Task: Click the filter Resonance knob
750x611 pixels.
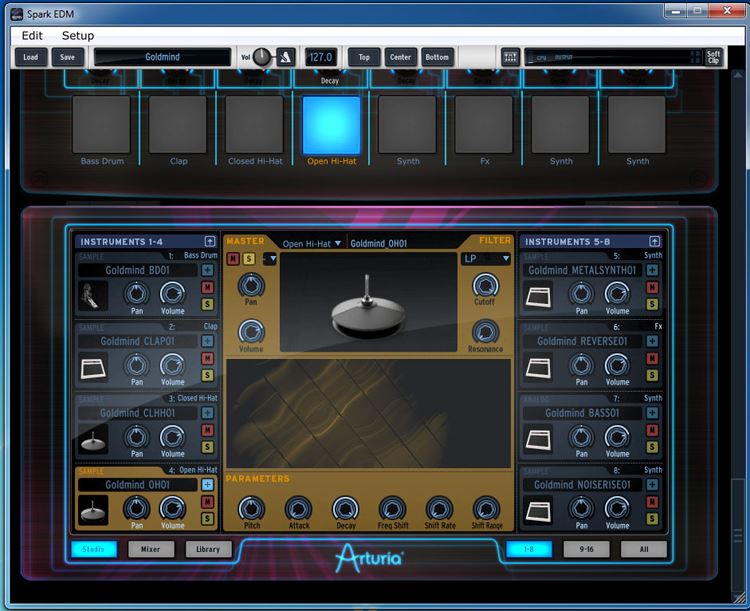Action: point(485,332)
